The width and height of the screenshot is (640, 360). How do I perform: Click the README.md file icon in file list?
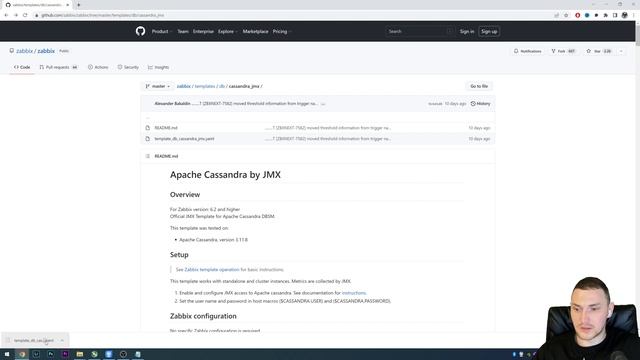pos(148,128)
